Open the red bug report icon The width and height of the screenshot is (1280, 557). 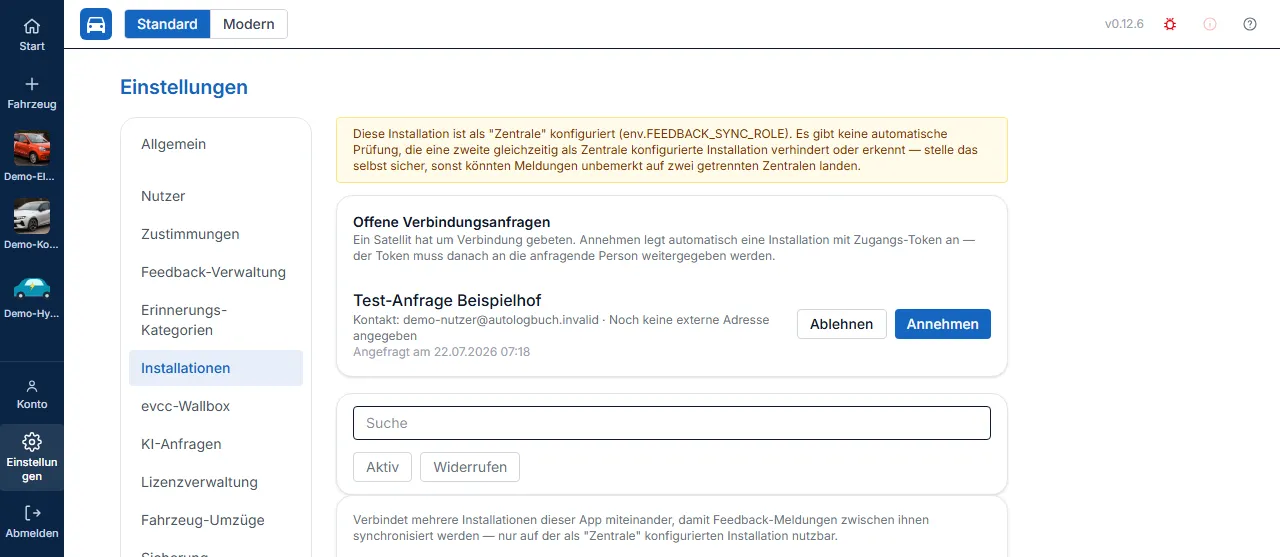pos(1170,24)
